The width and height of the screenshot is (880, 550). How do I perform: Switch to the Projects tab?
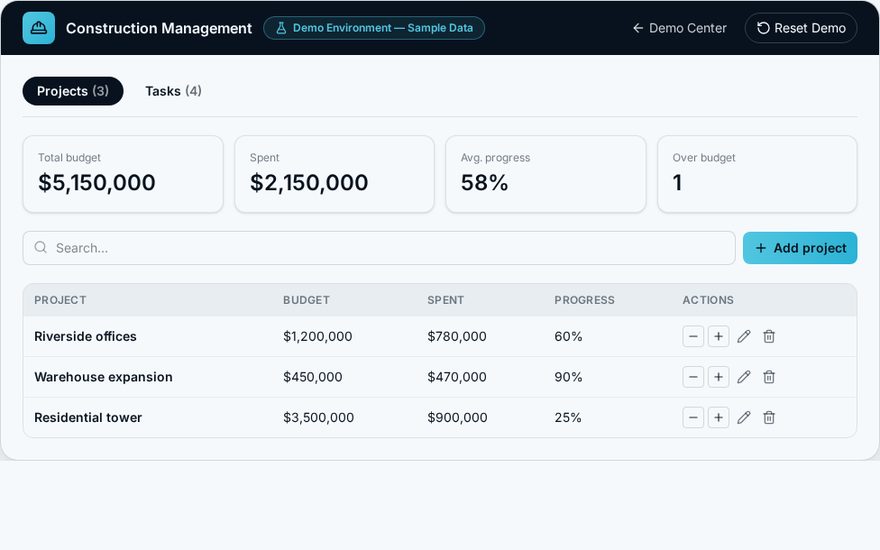[73, 91]
